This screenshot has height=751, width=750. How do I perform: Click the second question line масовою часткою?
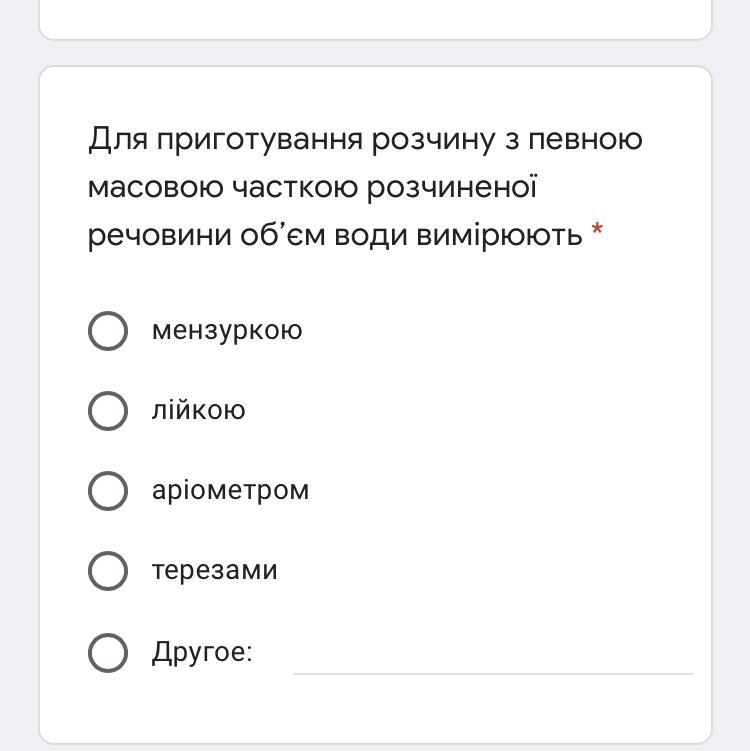pyautogui.click(x=312, y=187)
